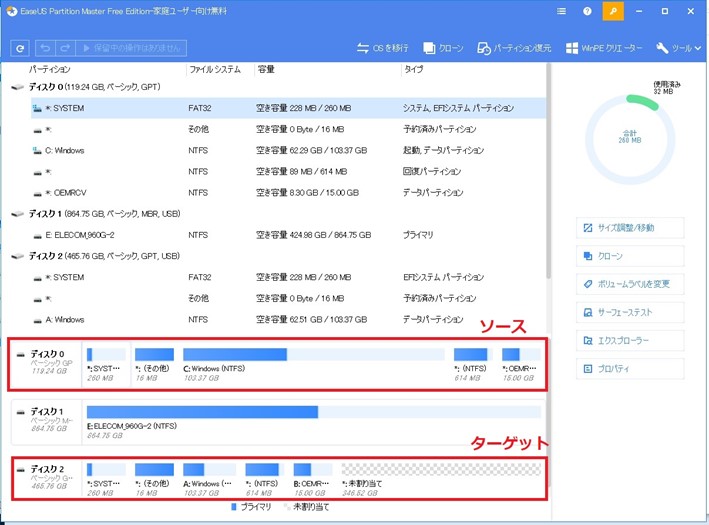709x525 pixels.
Task: Click the パーティション column header
Action: tap(50, 69)
